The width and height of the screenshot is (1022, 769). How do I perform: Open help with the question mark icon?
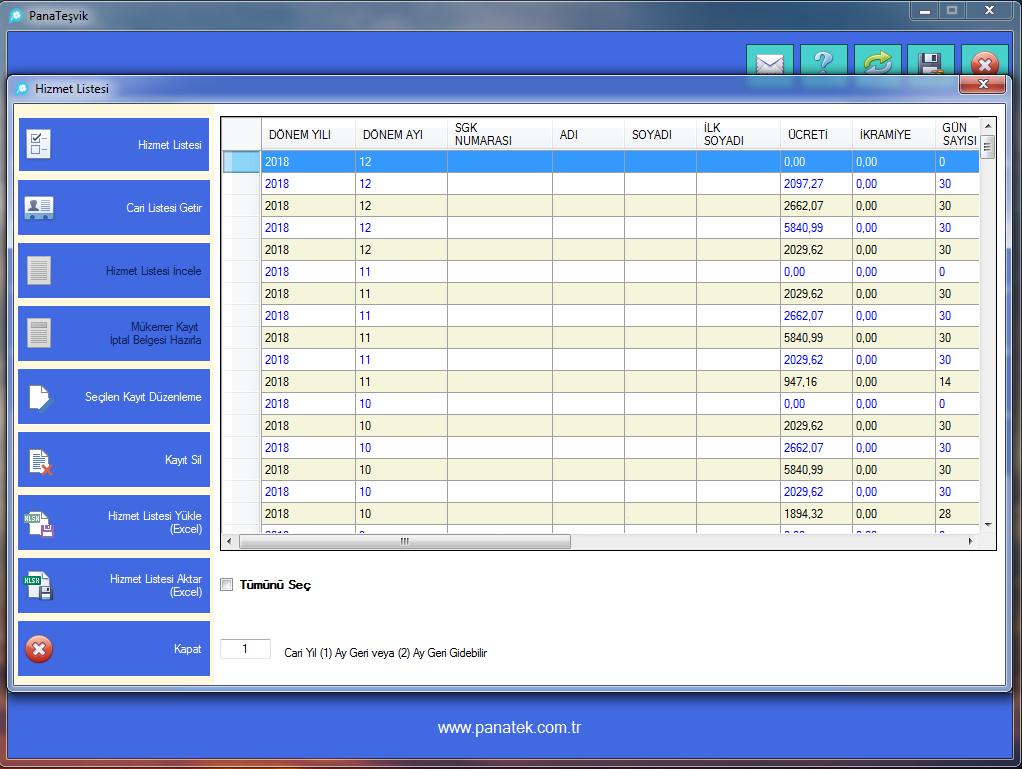[824, 63]
